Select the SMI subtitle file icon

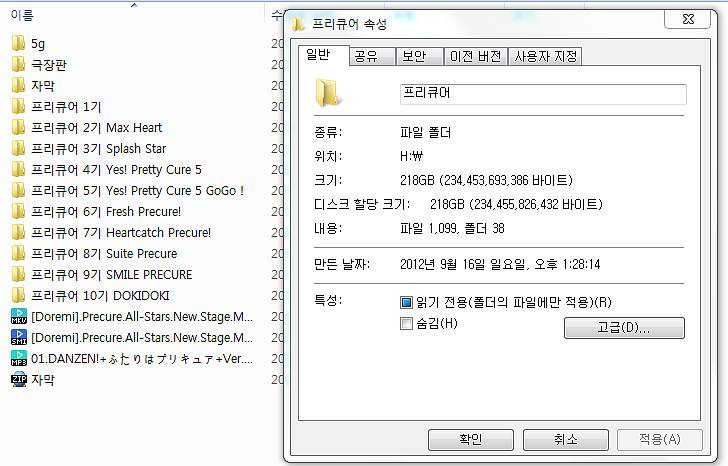(x=19, y=337)
